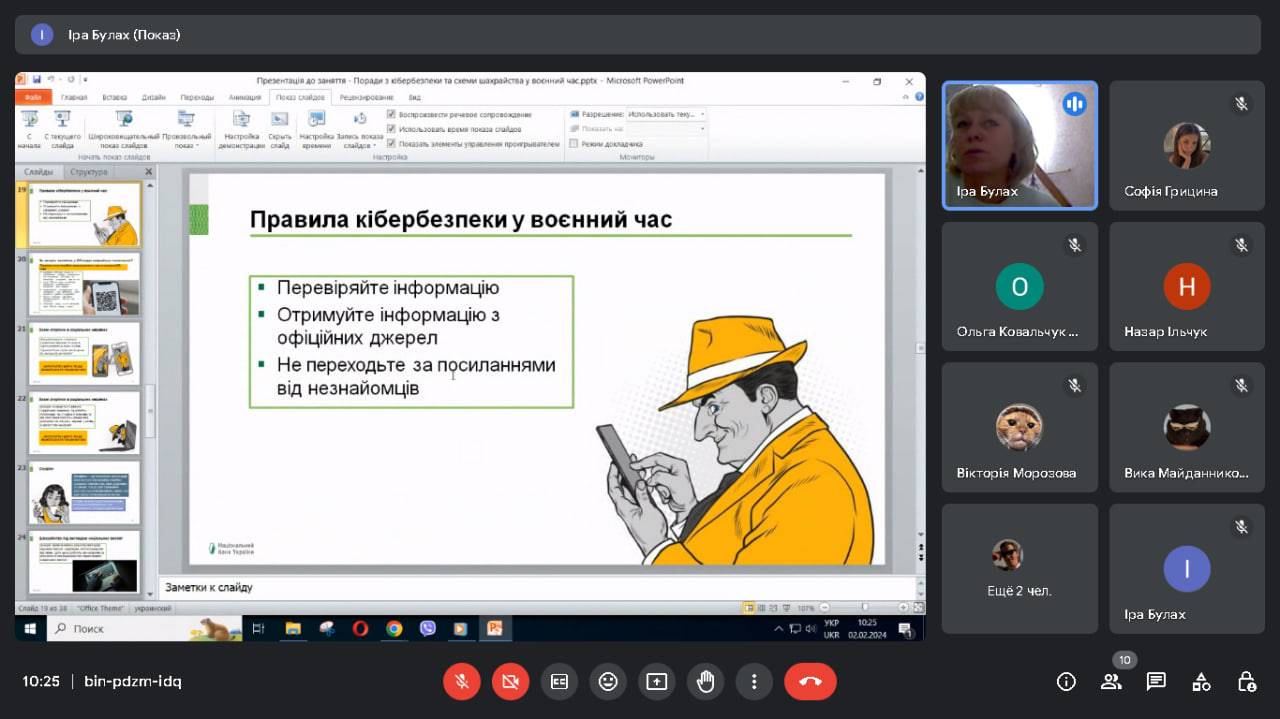The image size is (1280, 719).
Task: Open the Transitions ribbon tab
Action: (x=197, y=98)
